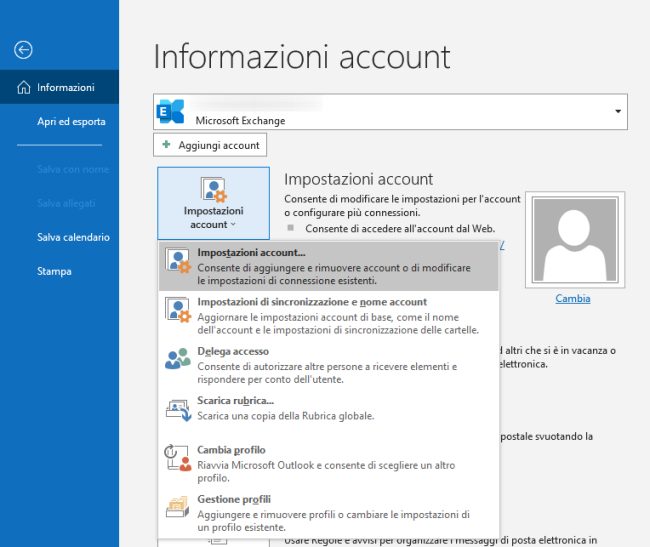Click the back arrow circle icon
This screenshot has width=650, height=547.
[x=24, y=49]
